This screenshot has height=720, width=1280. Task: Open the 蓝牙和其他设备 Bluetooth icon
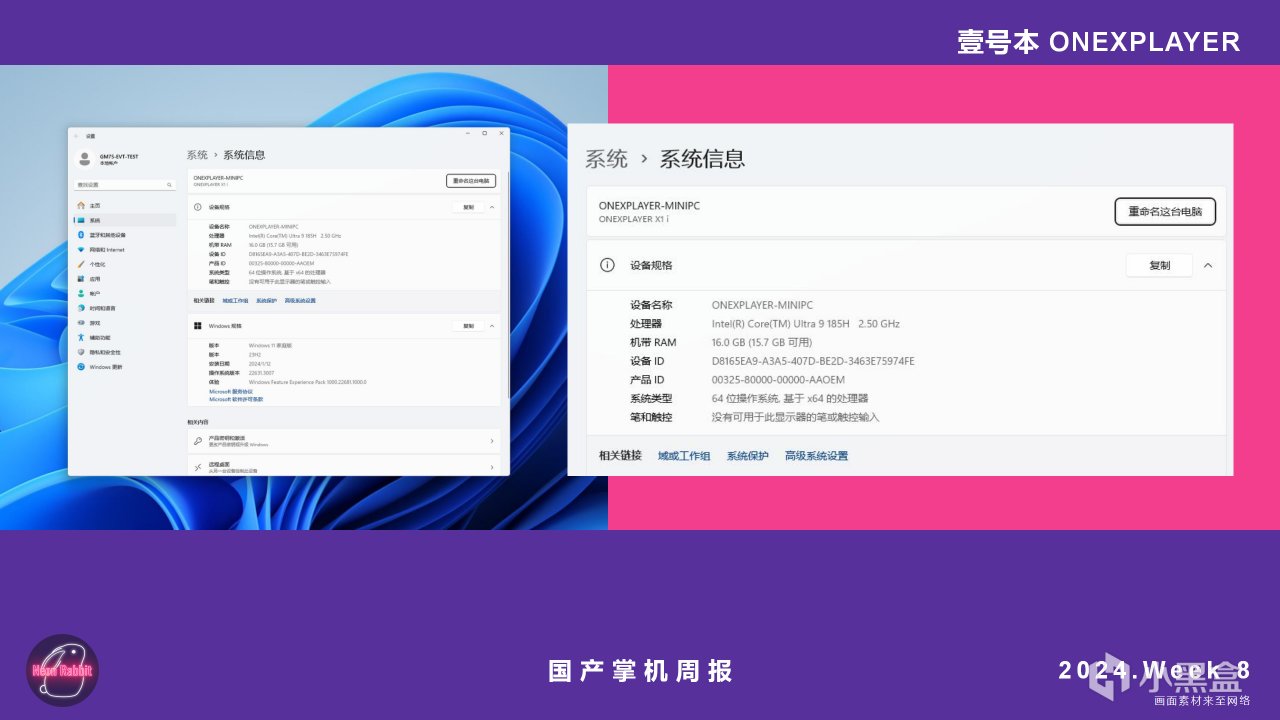tap(81, 235)
